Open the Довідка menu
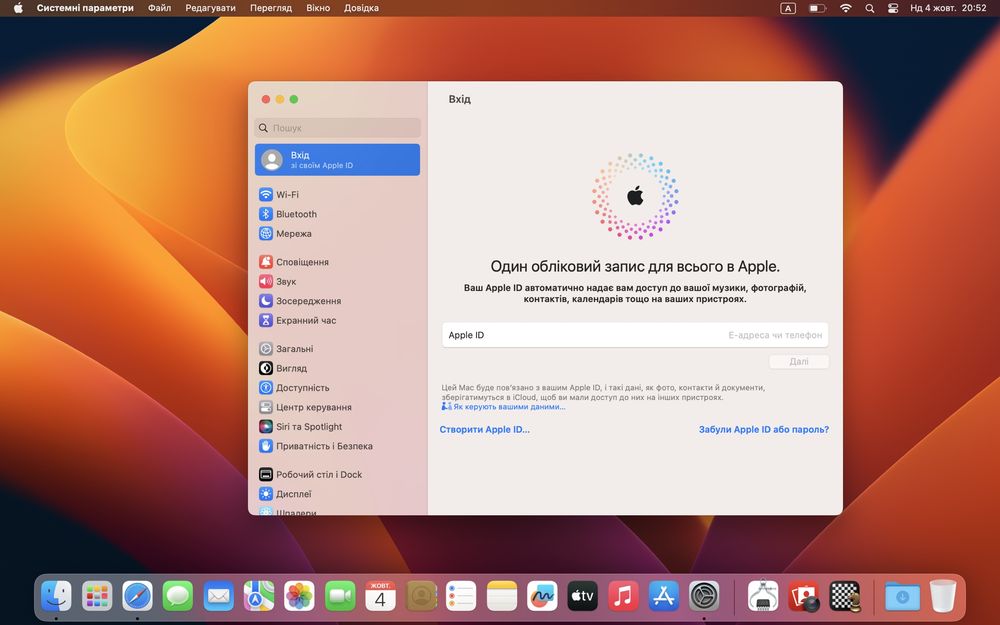 [362, 8]
